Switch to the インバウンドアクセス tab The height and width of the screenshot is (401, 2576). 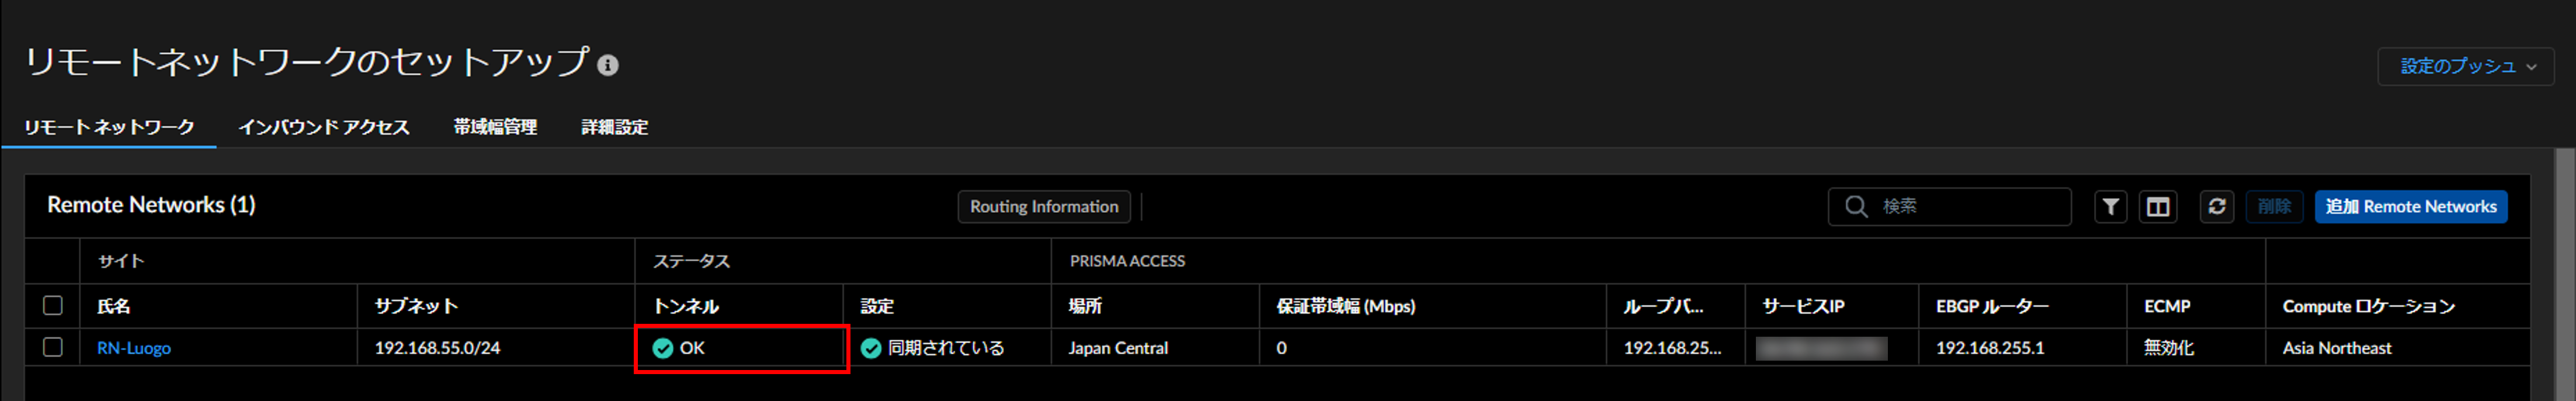(x=324, y=127)
